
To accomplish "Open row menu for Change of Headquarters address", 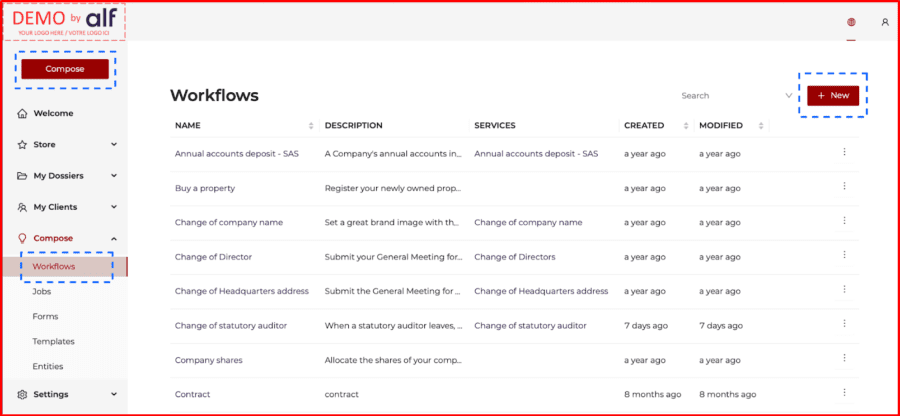I will point(844,289).
